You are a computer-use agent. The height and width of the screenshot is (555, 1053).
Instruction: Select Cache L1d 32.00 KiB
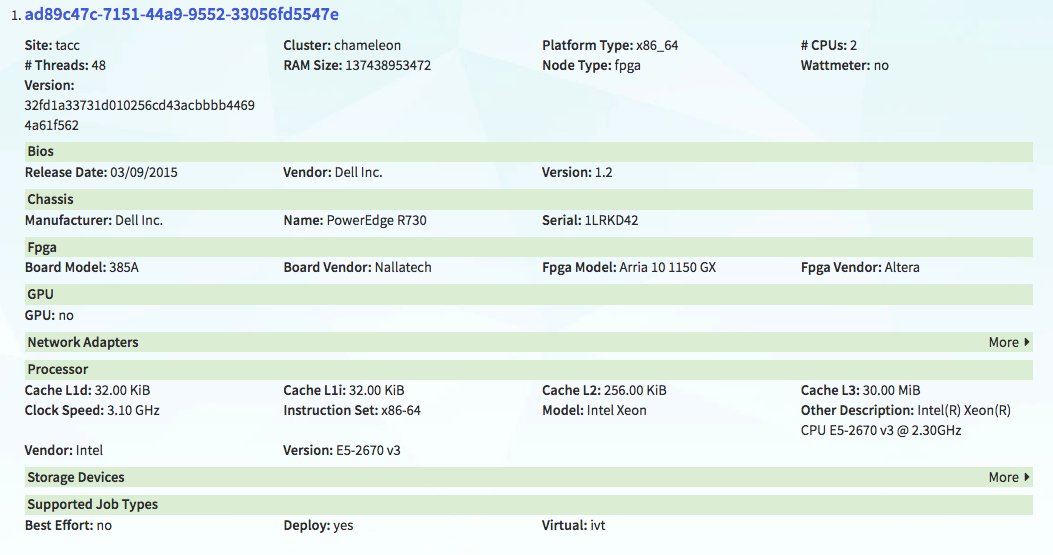pyautogui.click(x=122, y=390)
